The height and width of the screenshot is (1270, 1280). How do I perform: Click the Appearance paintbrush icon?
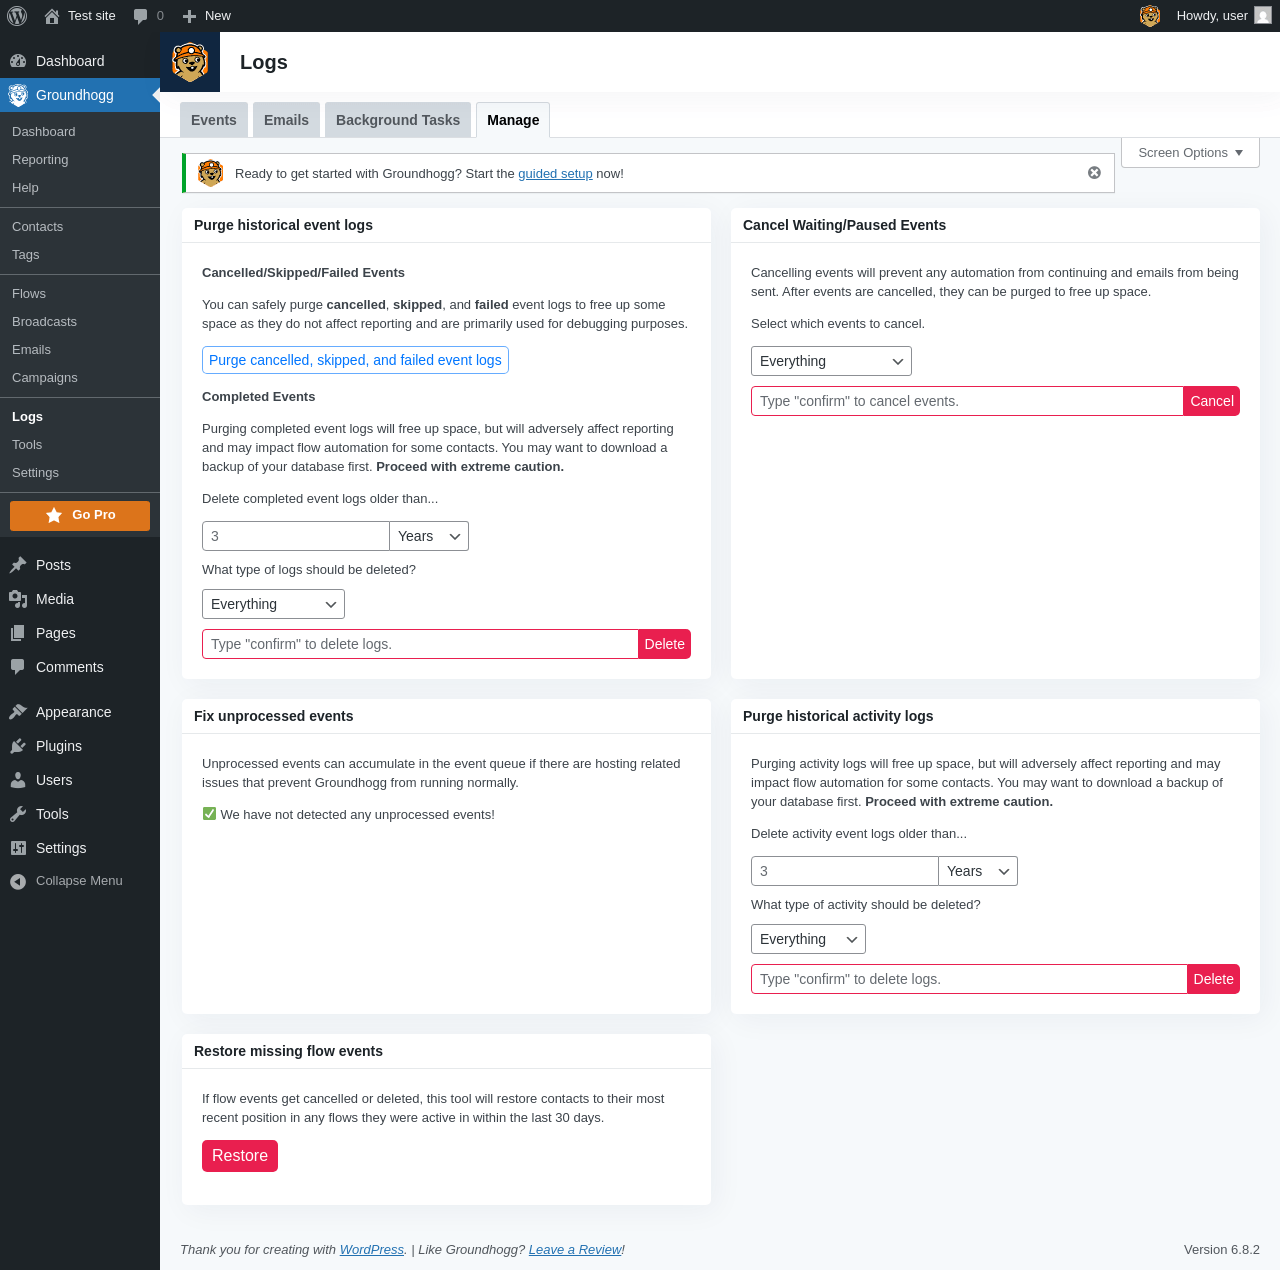click(18, 712)
